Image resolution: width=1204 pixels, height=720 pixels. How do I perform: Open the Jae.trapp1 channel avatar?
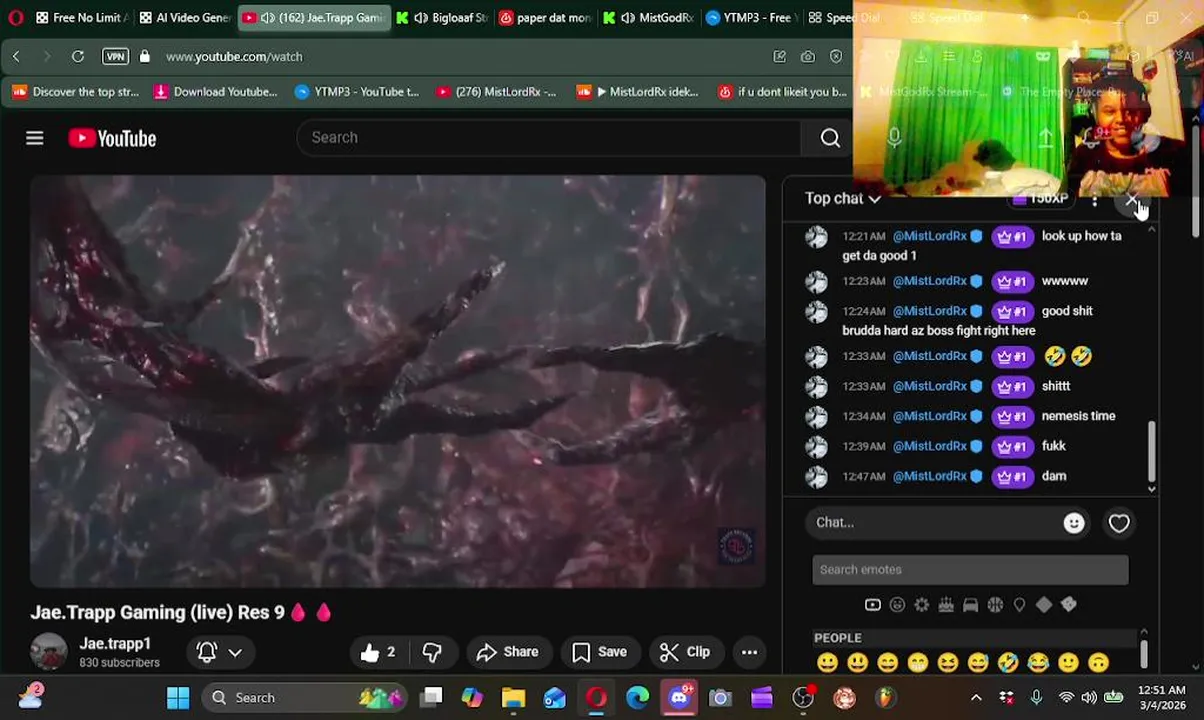click(48, 652)
